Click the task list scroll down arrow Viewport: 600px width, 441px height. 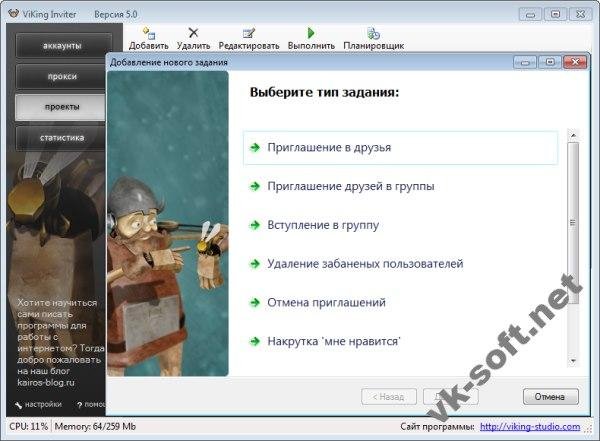tap(573, 361)
